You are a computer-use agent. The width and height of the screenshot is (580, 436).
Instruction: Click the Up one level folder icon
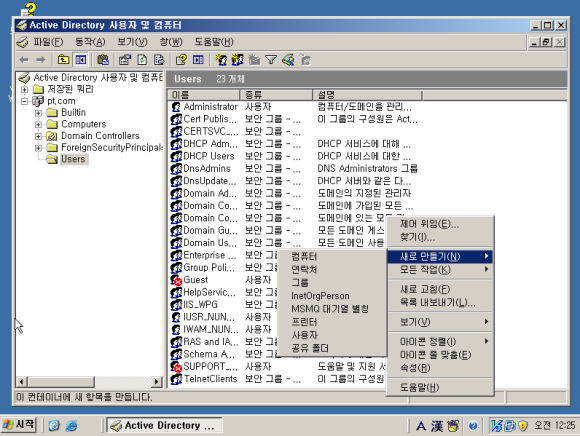coord(64,60)
